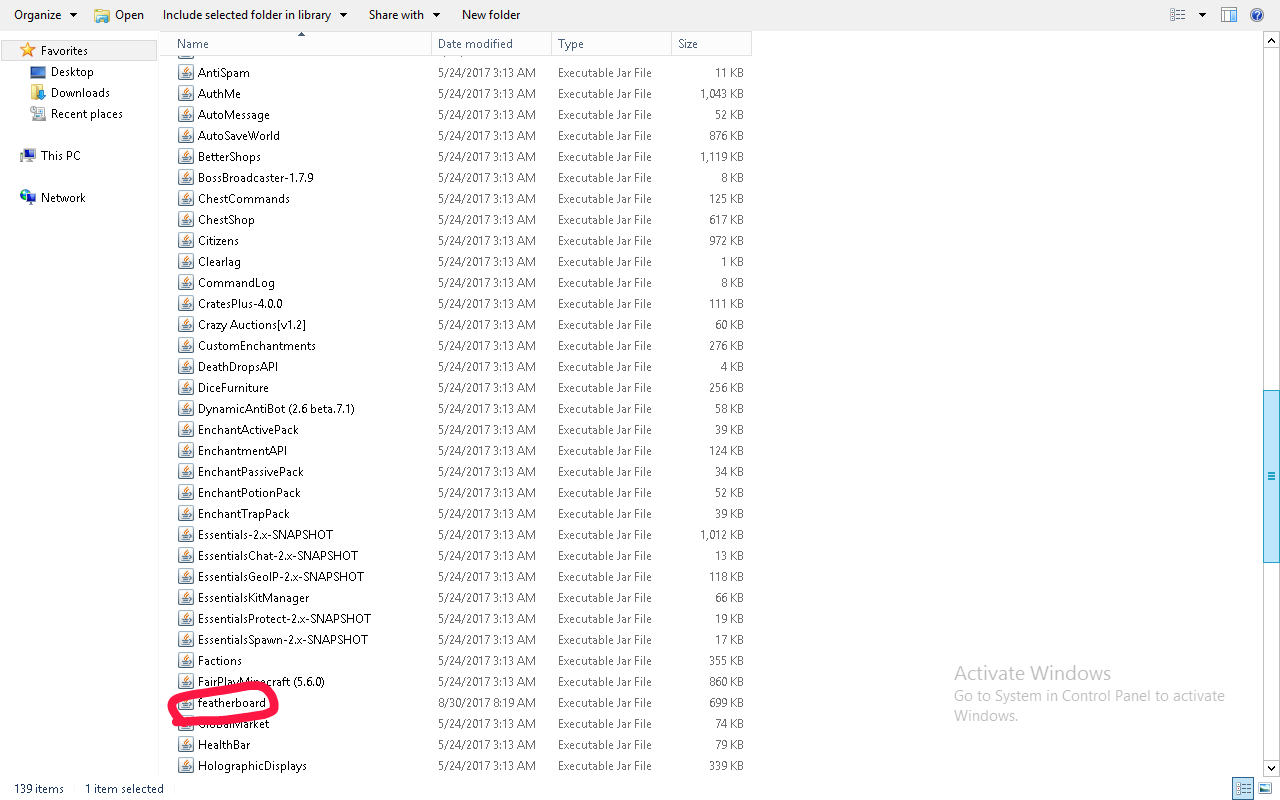Select the EssentialsProtect-2.x-SNAPSHOT file name
The width and height of the screenshot is (1280, 800).
pos(284,619)
